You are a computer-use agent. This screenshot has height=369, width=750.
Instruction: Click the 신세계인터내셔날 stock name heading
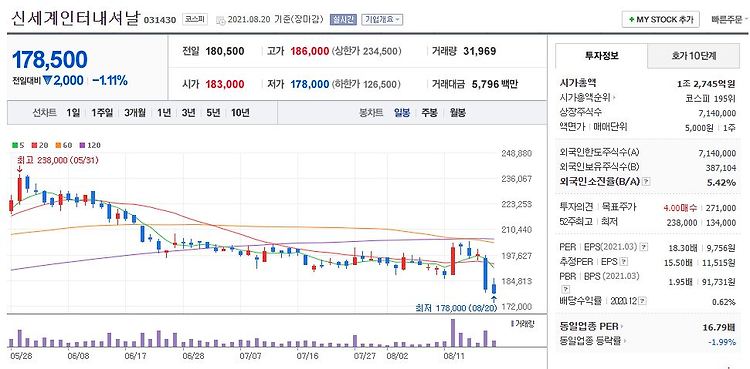click(x=76, y=19)
